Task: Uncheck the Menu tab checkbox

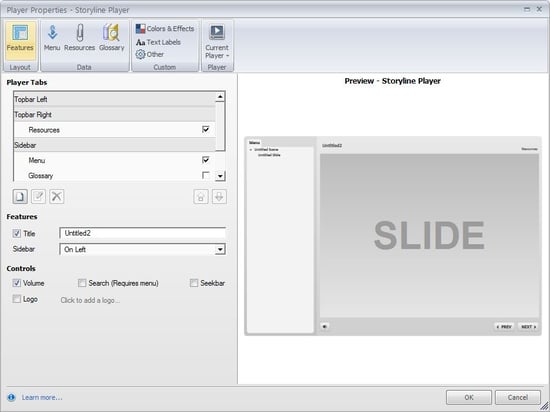Action: click(206, 160)
